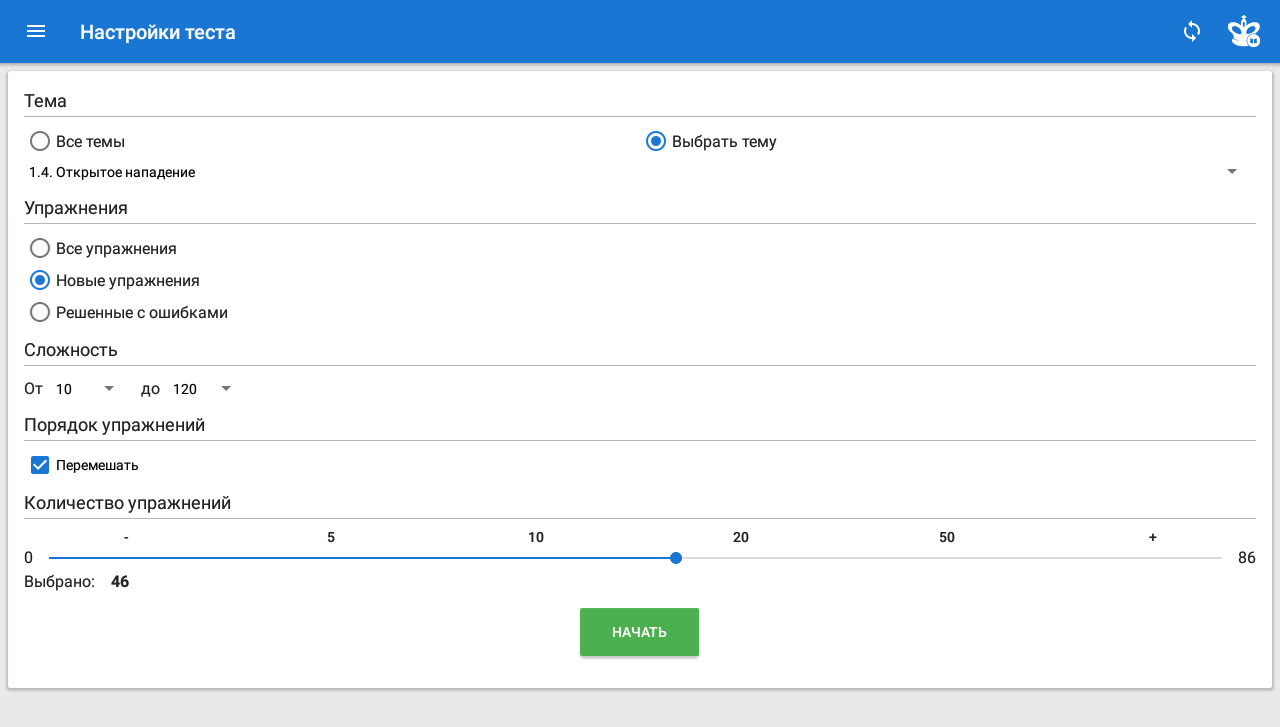Click the green 'НАЧАТЬ' button
Screen dimensions: 1280x727
pyautogui.click(x=639, y=632)
